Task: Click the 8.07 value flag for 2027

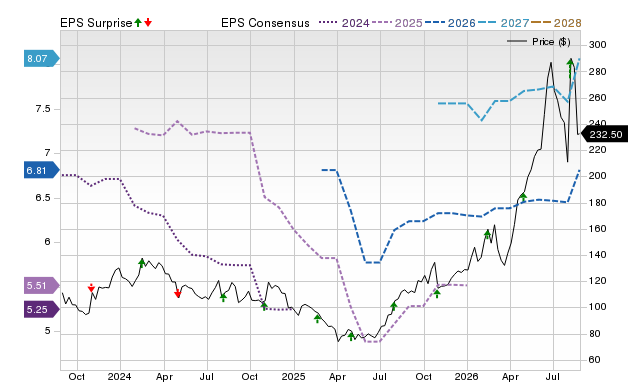Action: tap(42, 59)
